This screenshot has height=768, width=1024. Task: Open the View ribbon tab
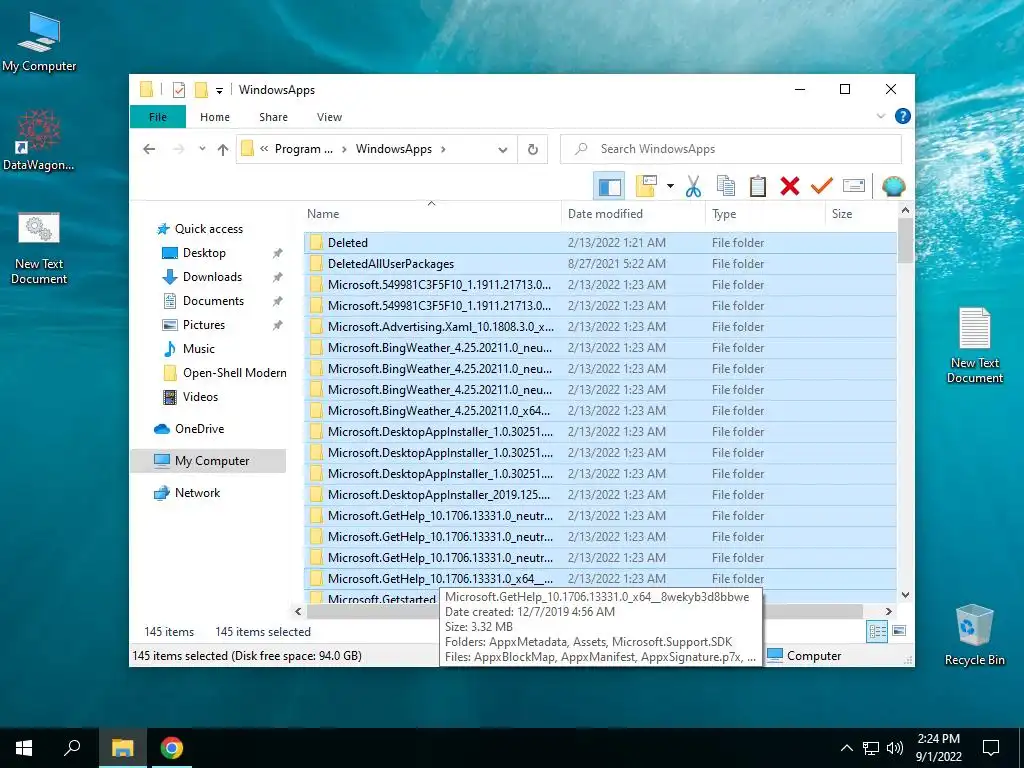(x=329, y=117)
